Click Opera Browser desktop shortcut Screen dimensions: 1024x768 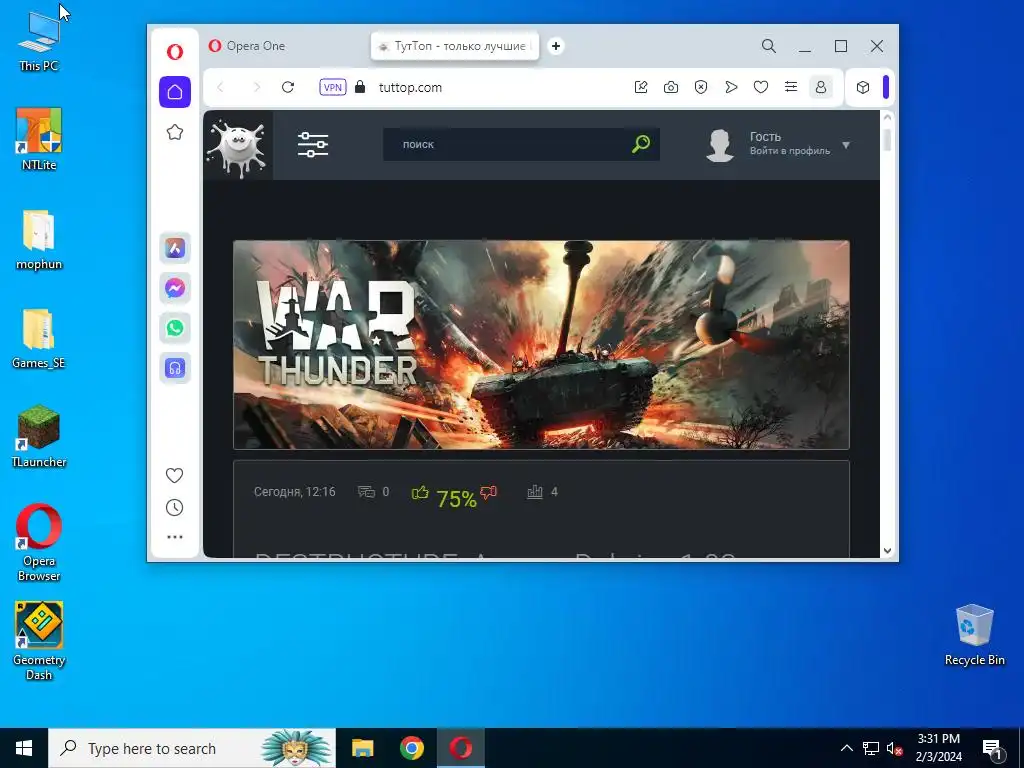coord(39,542)
